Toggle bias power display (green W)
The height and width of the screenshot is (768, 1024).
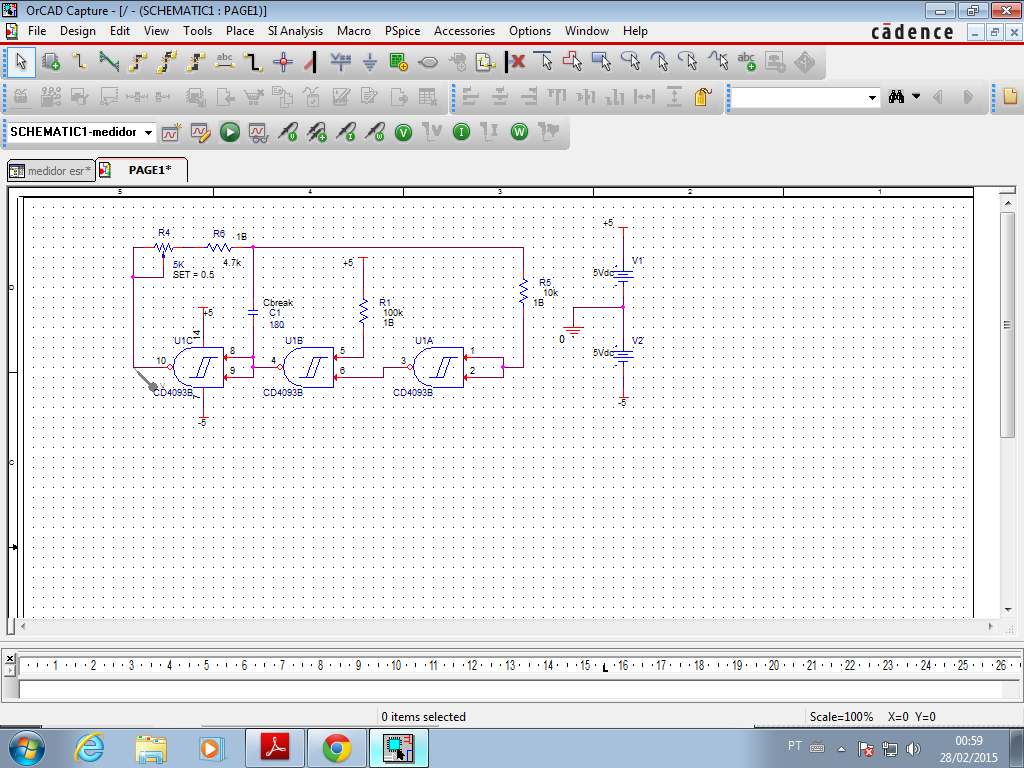point(519,132)
